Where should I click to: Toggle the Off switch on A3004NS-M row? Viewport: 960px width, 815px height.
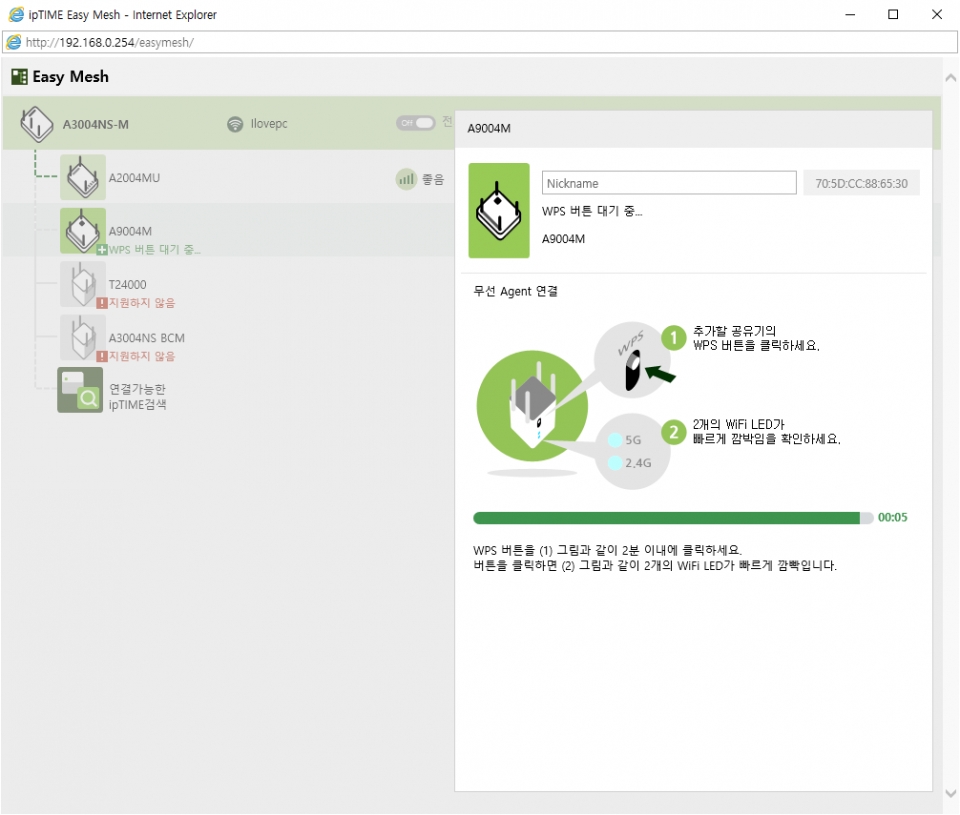(416, 123)
